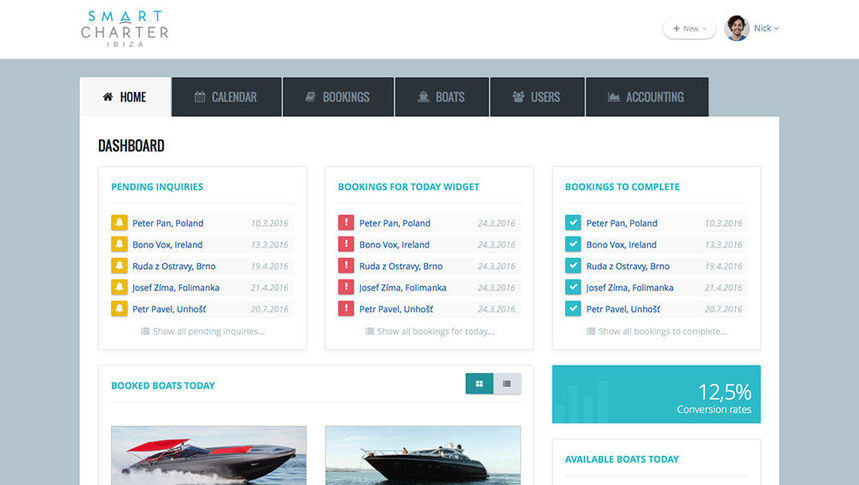
Task: Click red alert icon for Bono Vox booking
Action: click(x=346, y=244)
